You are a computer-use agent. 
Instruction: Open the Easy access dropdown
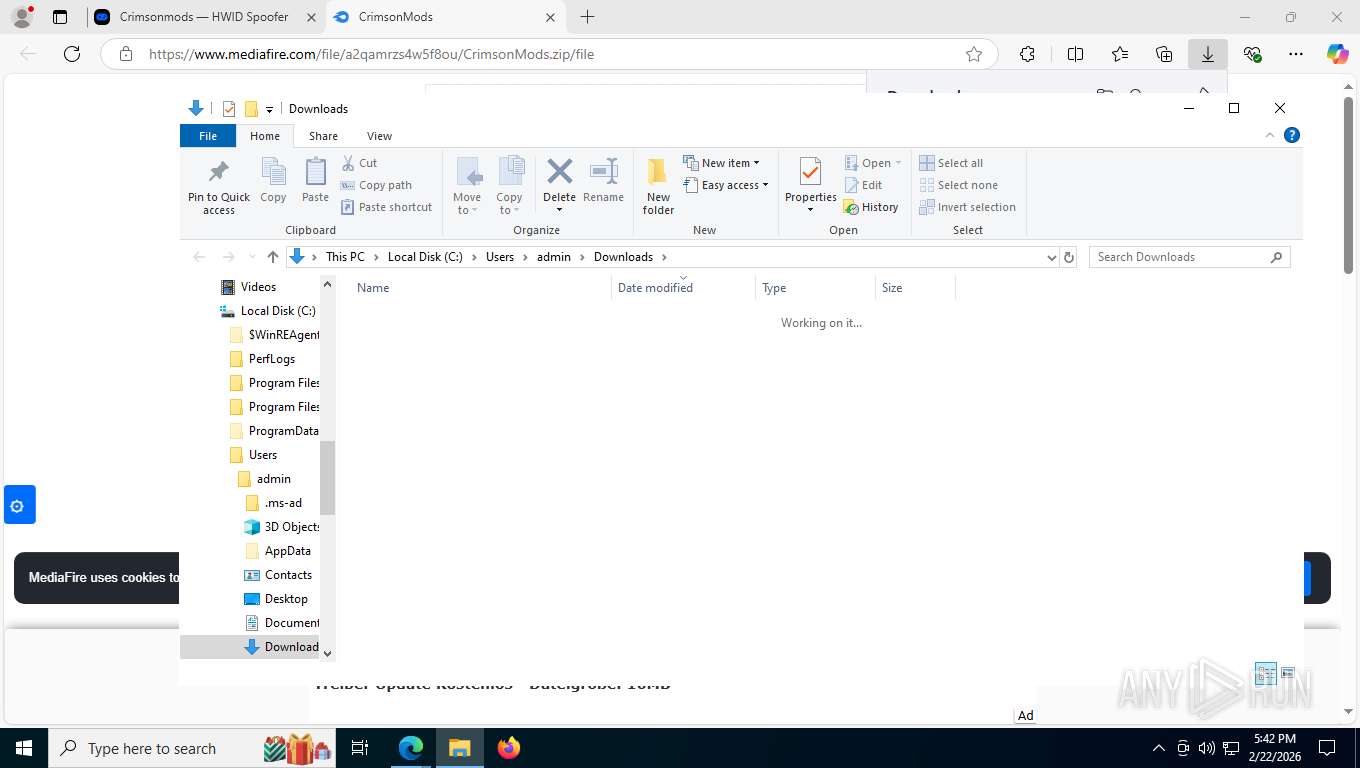click(x=726, y=185)
